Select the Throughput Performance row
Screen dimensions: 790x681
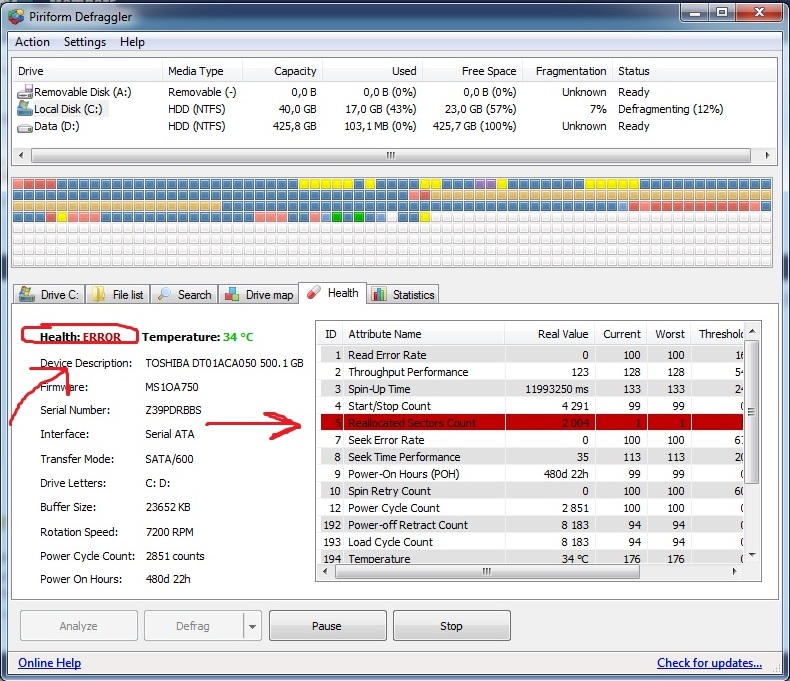532,372
